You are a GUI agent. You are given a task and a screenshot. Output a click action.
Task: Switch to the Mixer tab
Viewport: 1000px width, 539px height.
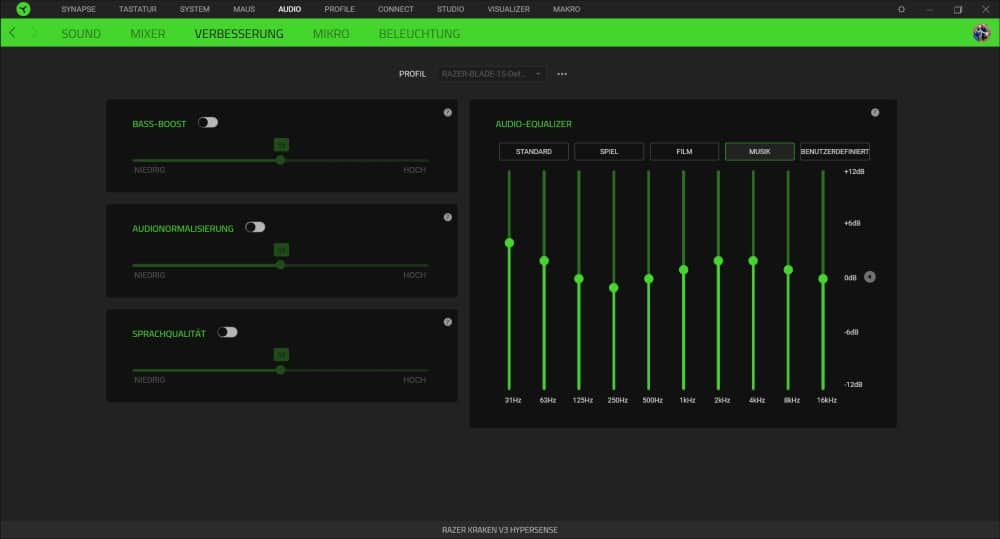click(x=148, y=33)
